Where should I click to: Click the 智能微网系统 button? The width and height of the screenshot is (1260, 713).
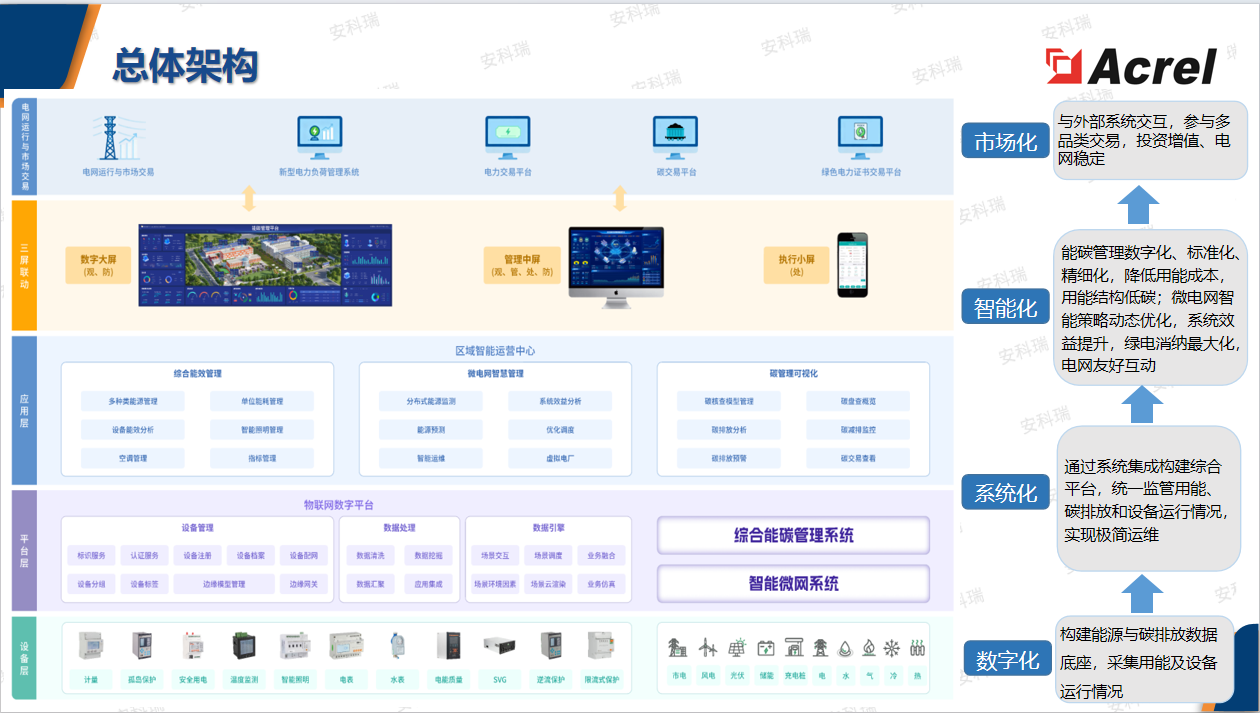[x=793, y=583]
